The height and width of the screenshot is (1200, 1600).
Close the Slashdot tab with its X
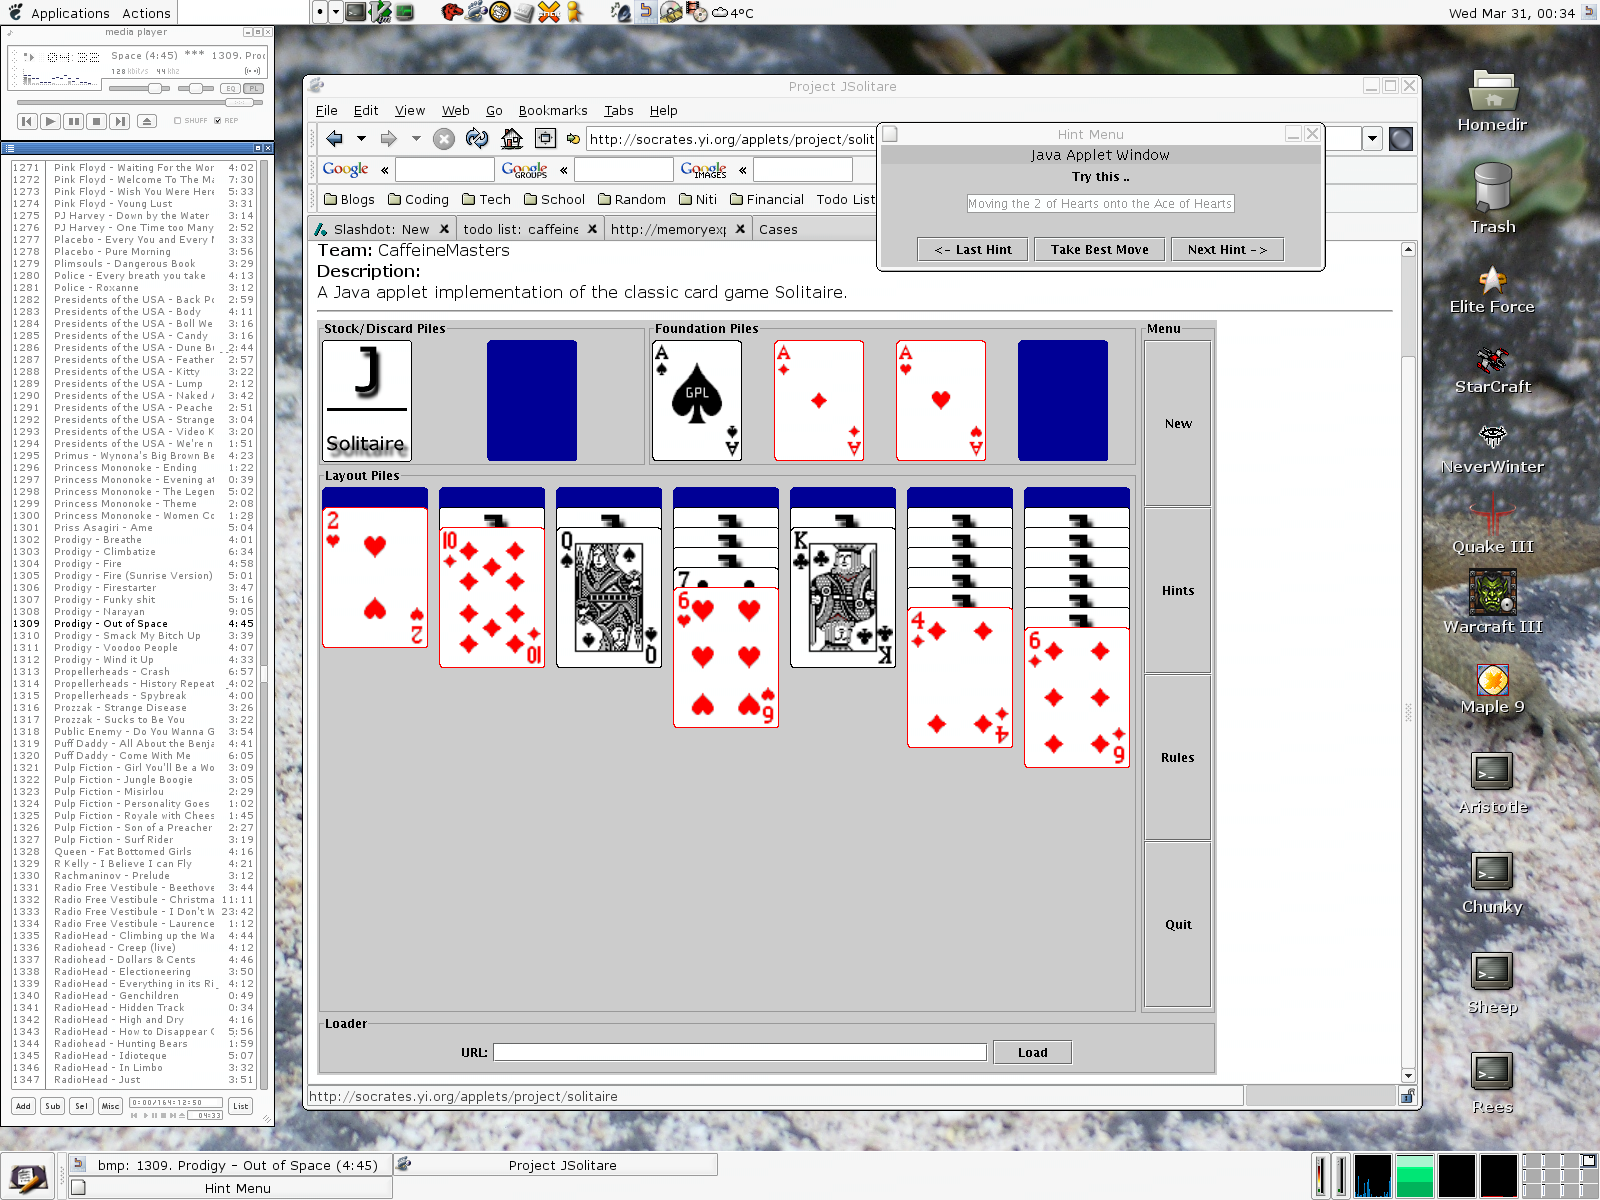click(x=444, y=229)
